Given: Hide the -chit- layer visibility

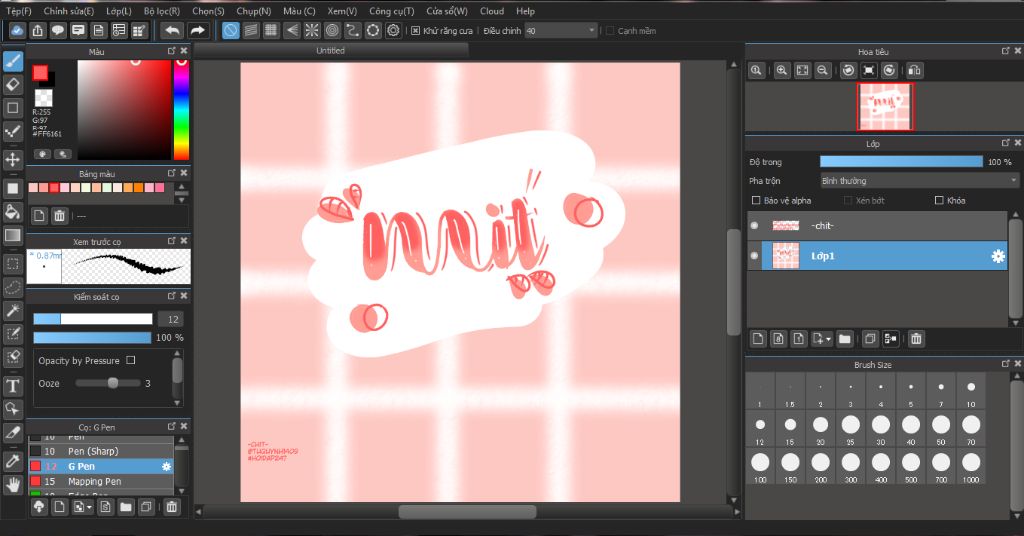Looking at the screenshot, I should (x=755, y=226).
